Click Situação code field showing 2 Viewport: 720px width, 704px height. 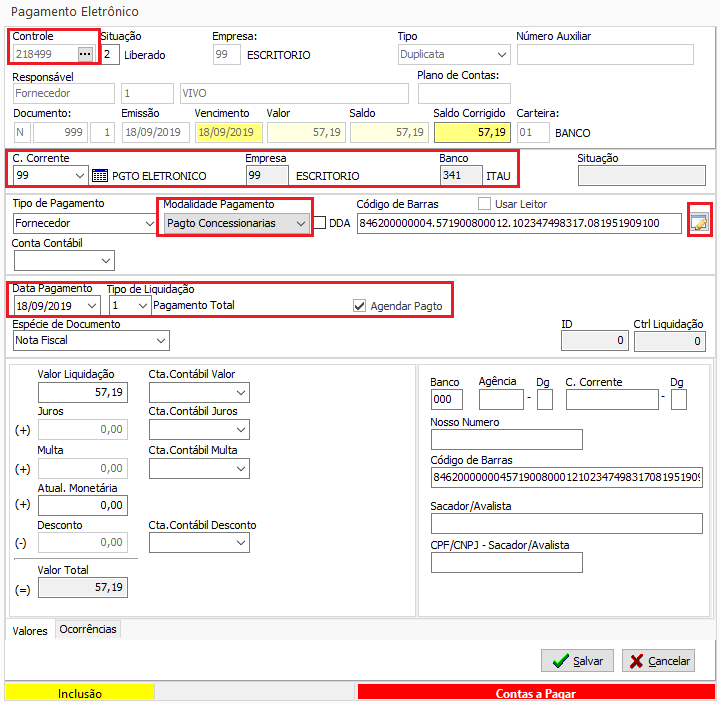[x=110, y=55]
